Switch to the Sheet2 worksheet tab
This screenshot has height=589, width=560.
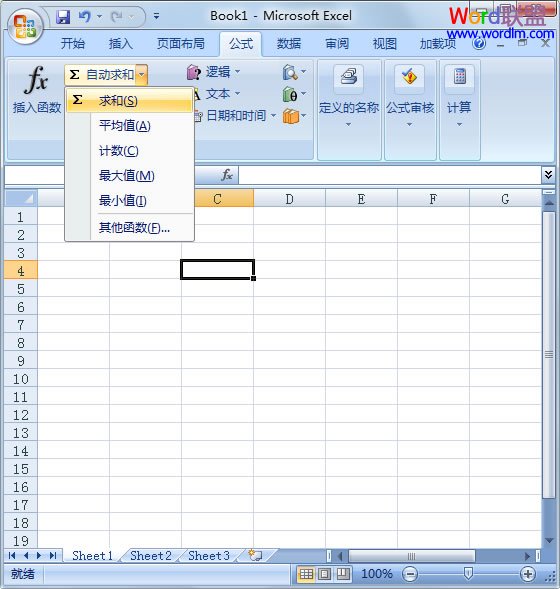[x=151, y=556]
